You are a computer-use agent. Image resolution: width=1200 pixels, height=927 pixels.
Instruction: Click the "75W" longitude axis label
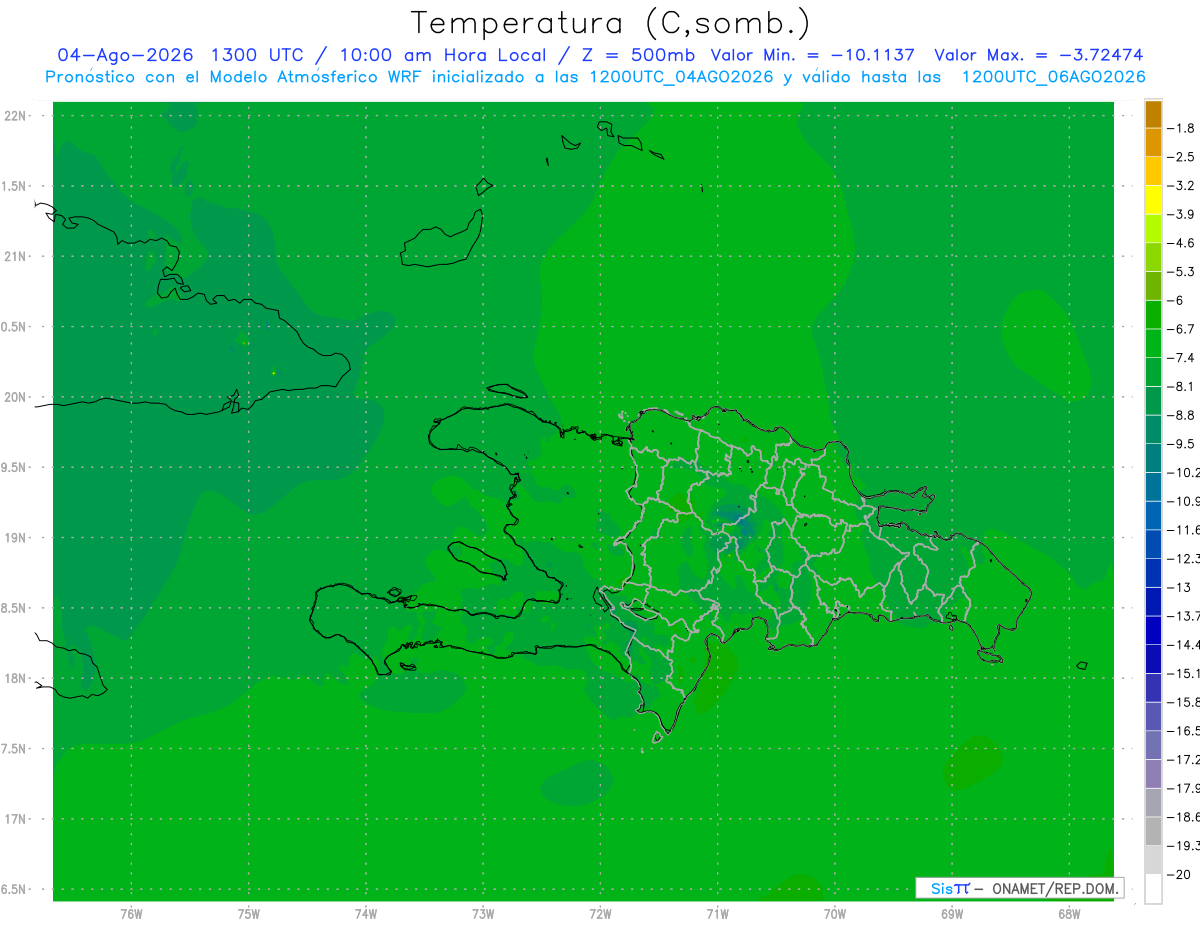[248, 914]
